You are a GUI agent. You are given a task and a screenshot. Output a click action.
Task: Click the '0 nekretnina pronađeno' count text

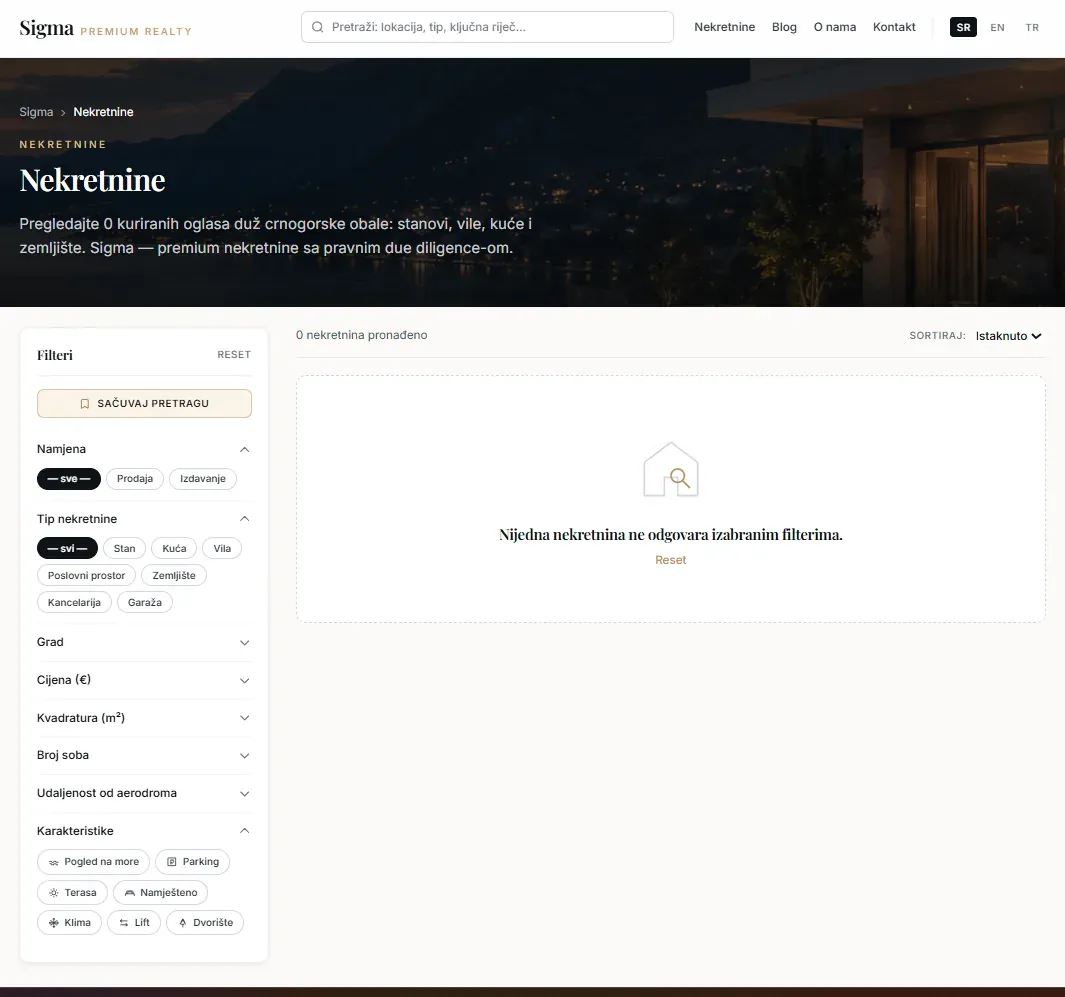[361, 335]
